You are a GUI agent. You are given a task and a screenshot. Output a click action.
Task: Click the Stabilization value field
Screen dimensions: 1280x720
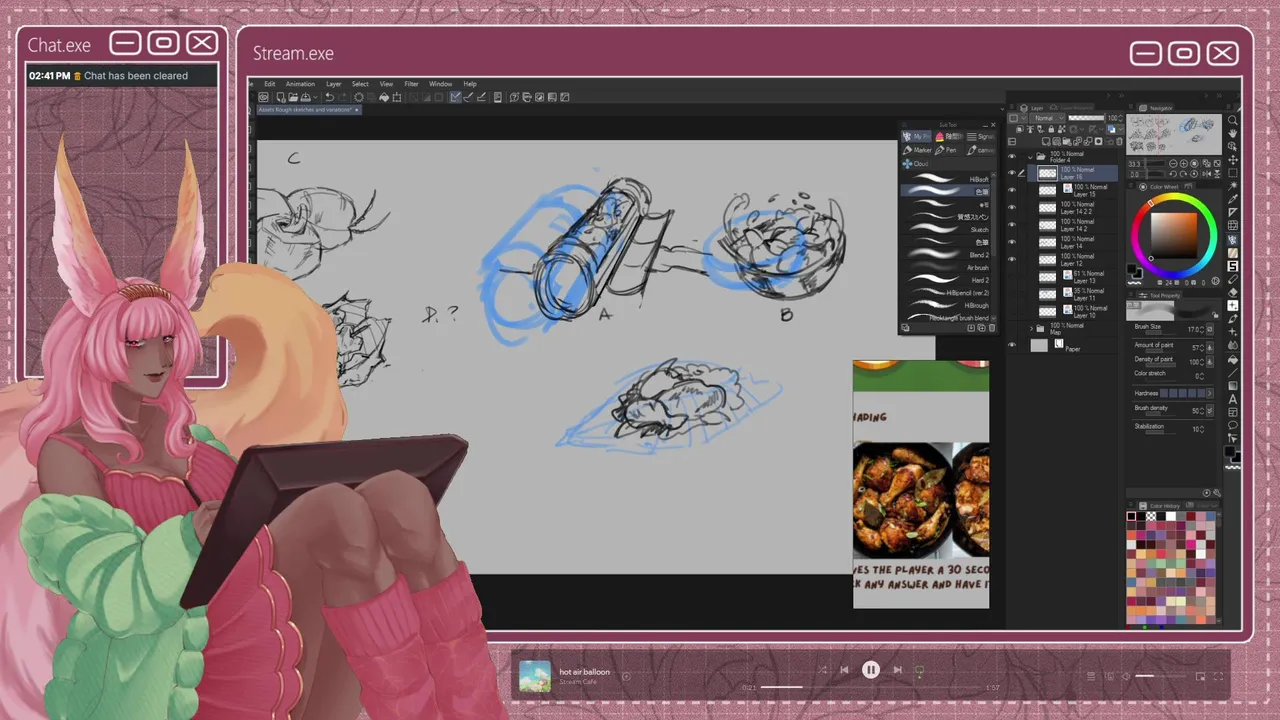[x=1197, y=428]
